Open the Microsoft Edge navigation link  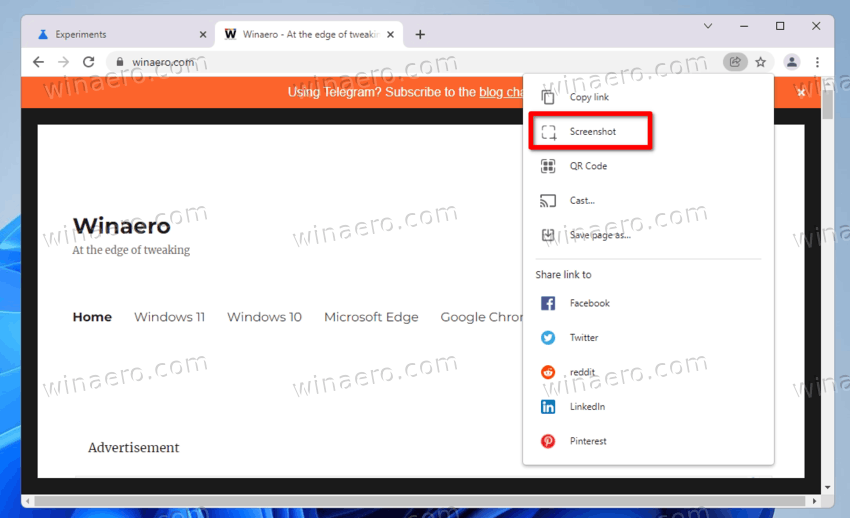[x=371, y=317]
